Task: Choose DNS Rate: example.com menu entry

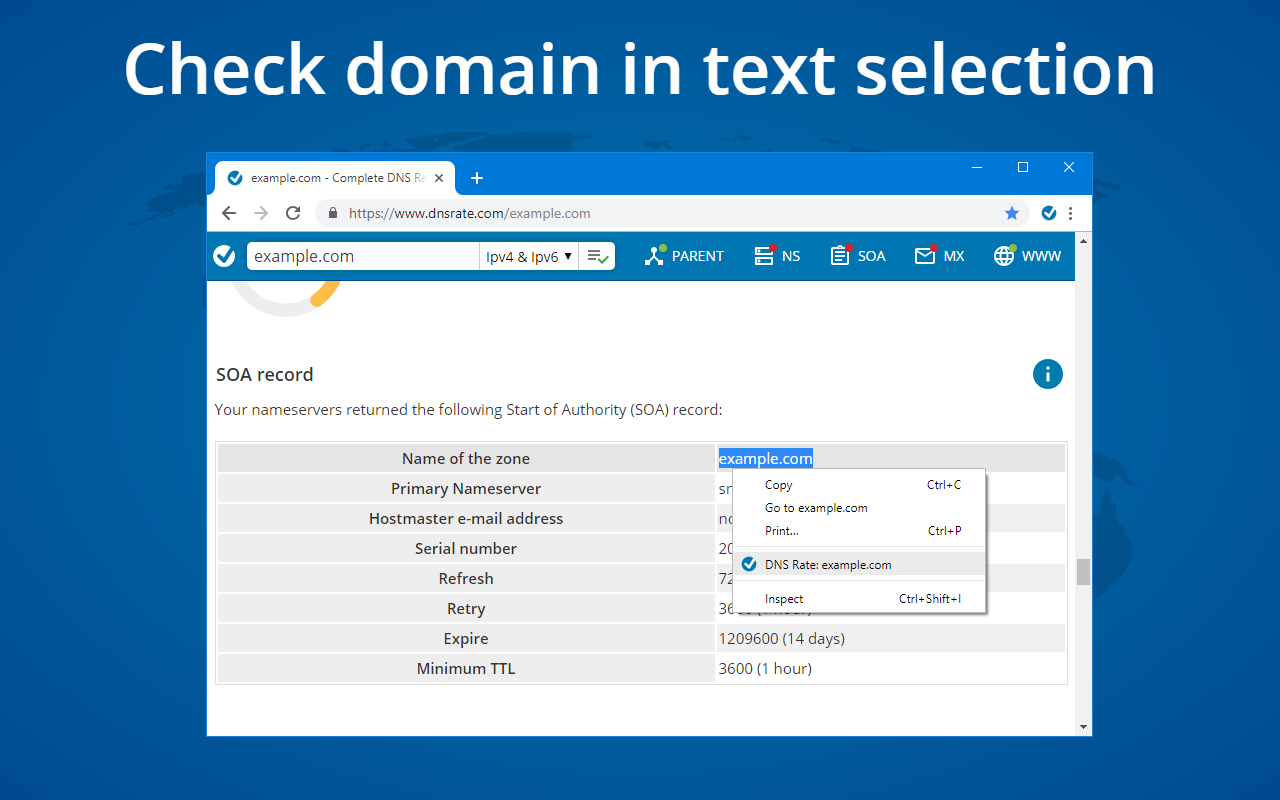Action: coord(860,564)
